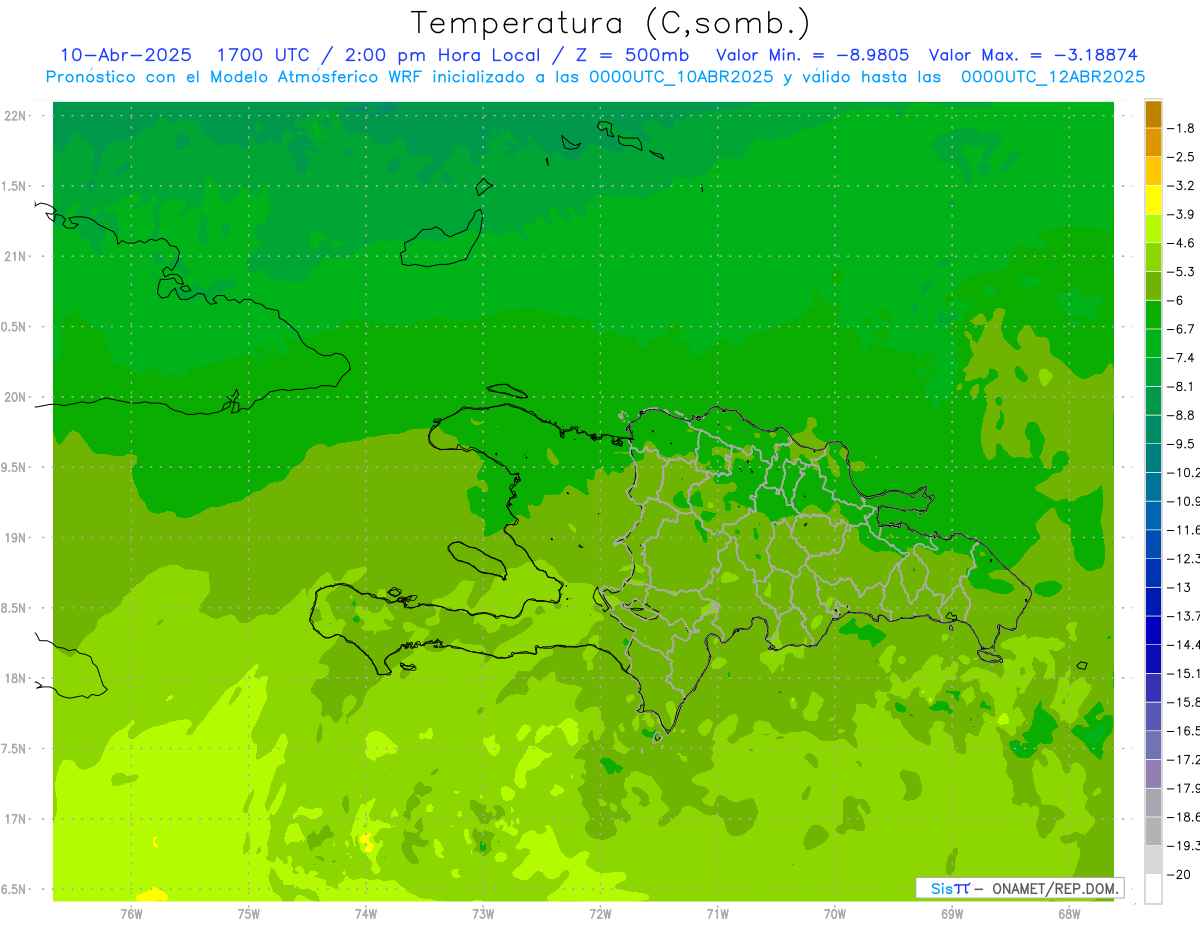The image size is (1200, 927).
Task: Click the "-4.6" legend value
Action: click(x=1181, y=243)
